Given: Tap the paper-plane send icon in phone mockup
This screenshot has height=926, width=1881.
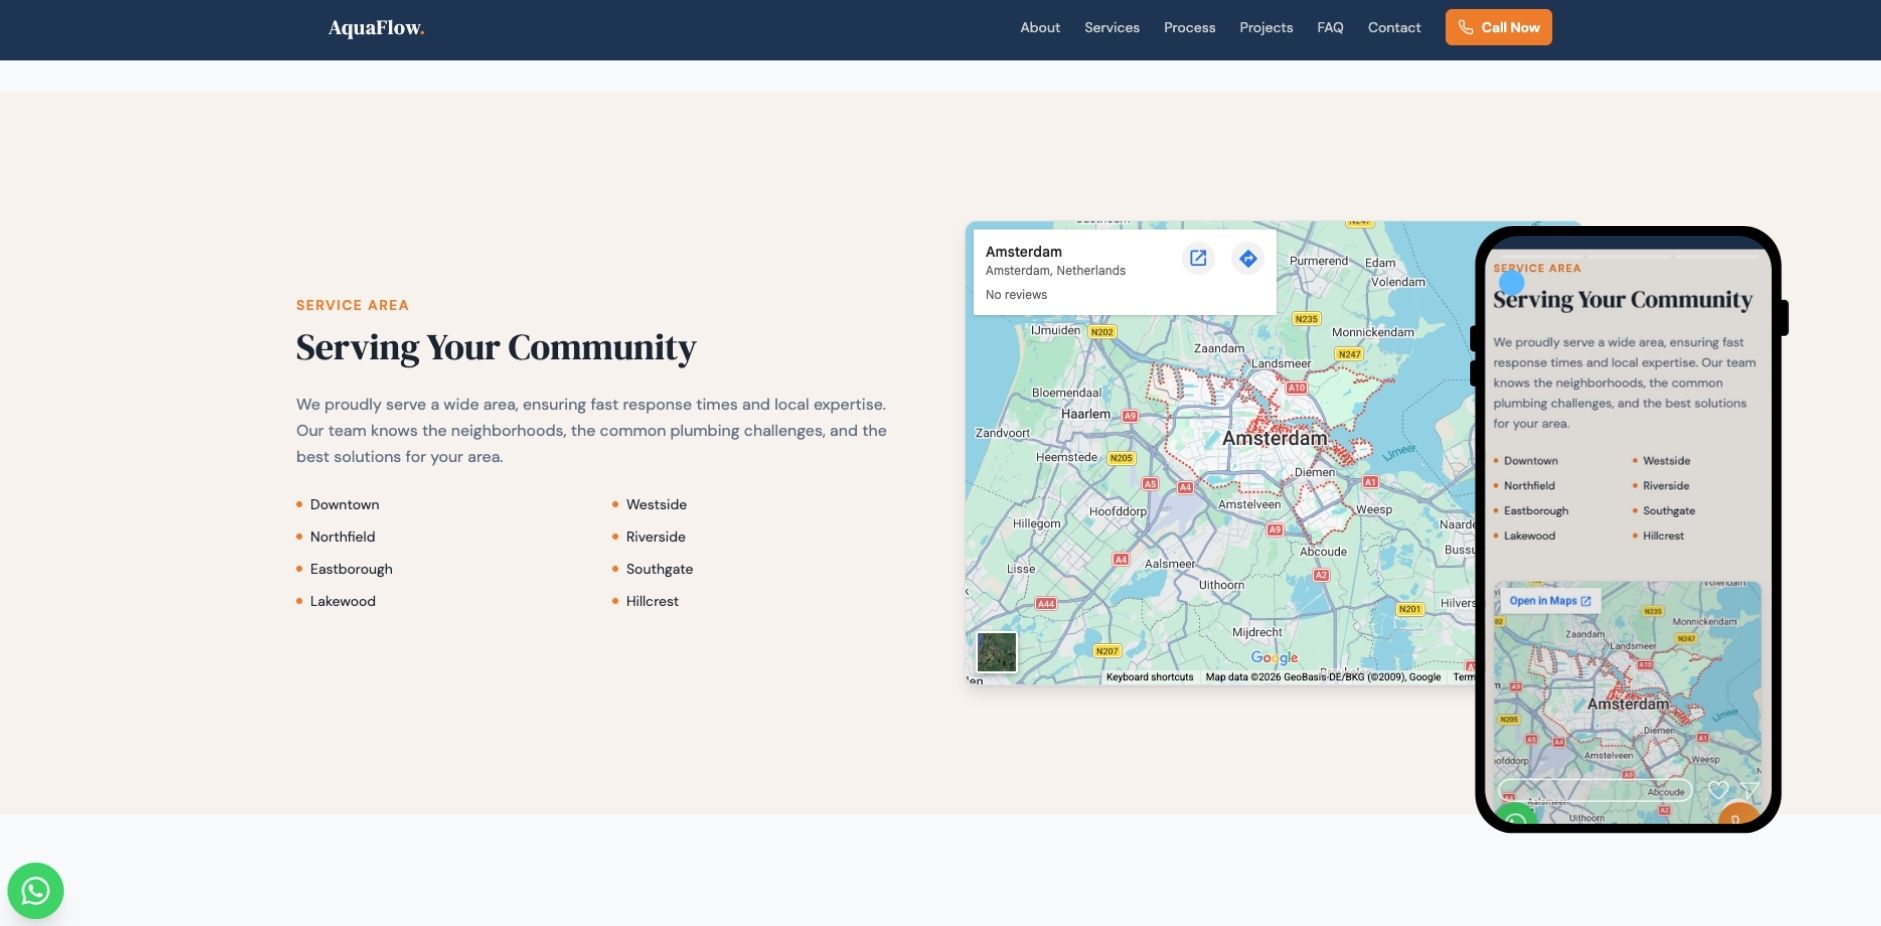Looking at the screenshot, I should point(1749,790).
